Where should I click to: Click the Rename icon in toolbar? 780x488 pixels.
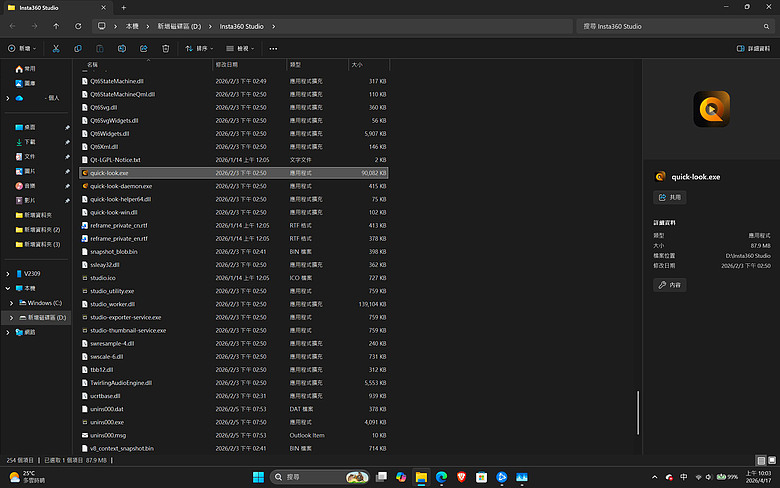point(121,48)
